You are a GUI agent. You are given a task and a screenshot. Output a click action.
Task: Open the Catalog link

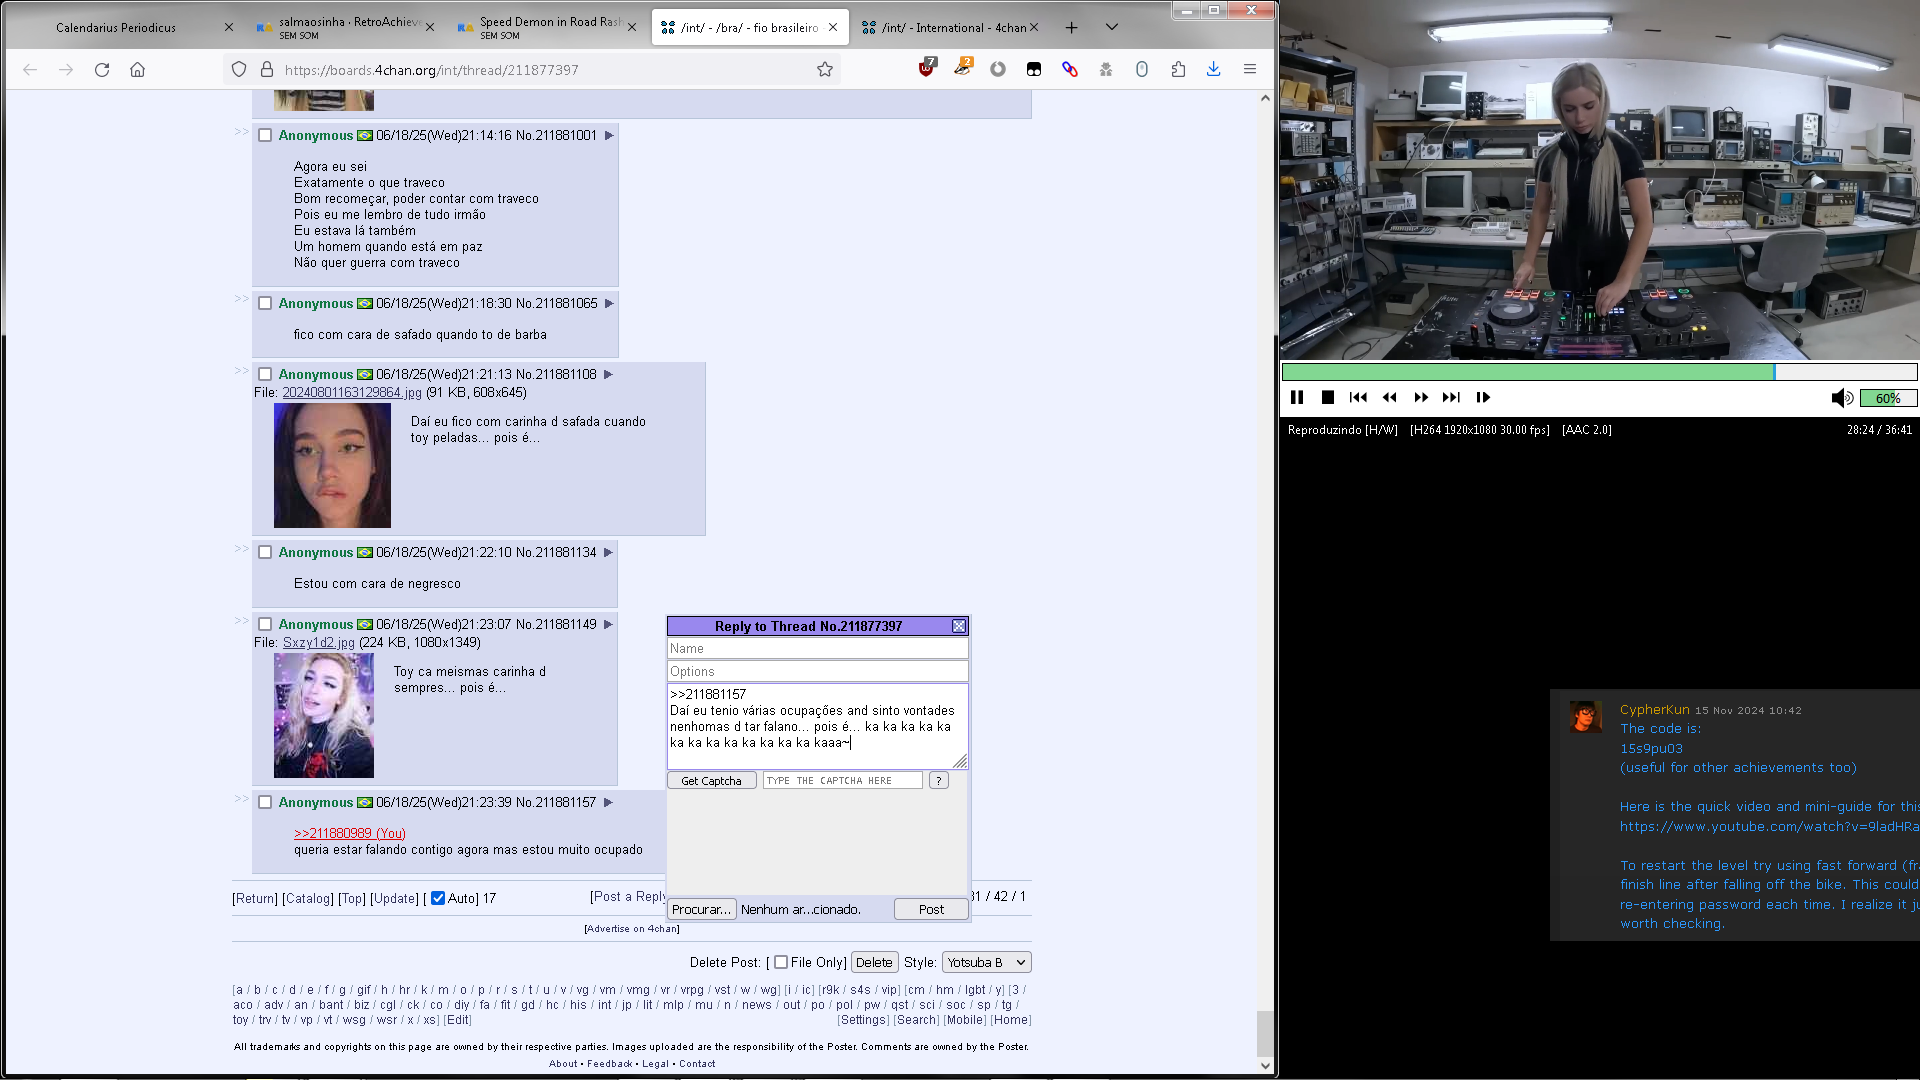308,899
